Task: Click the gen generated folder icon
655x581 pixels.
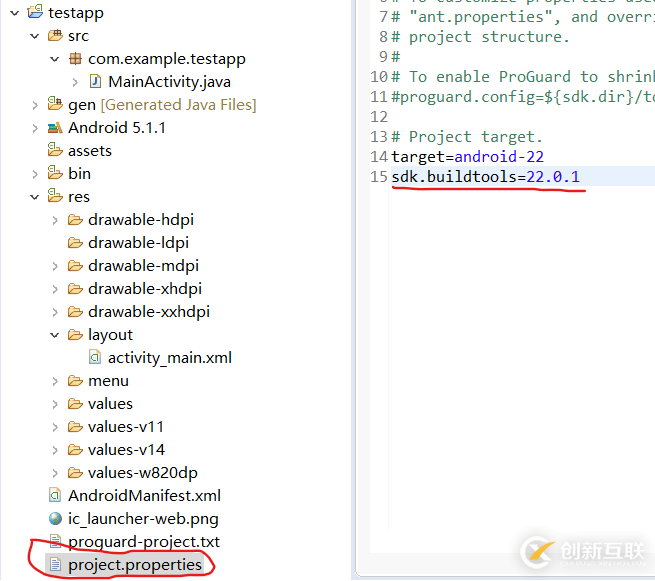Action: click(x=55, y=104)
